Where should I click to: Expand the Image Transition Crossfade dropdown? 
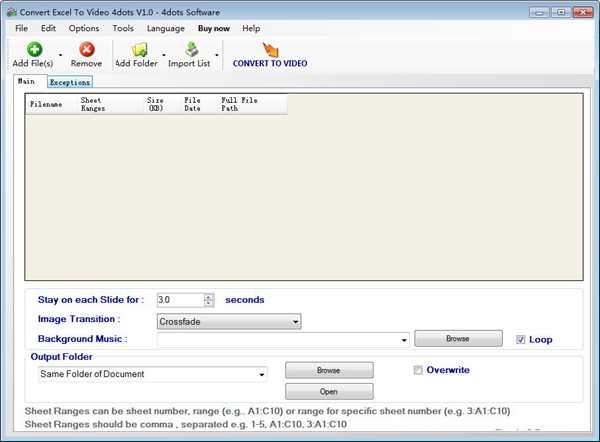295,322
